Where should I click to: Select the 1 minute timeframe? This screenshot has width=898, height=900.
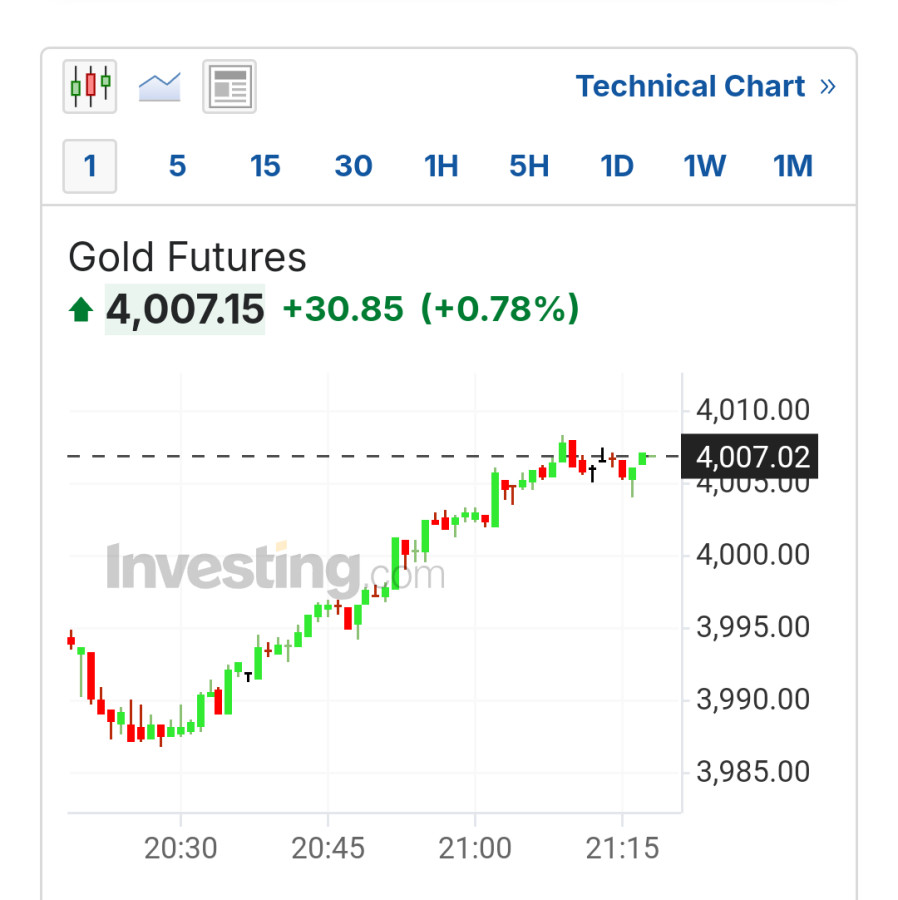point(90,166)
